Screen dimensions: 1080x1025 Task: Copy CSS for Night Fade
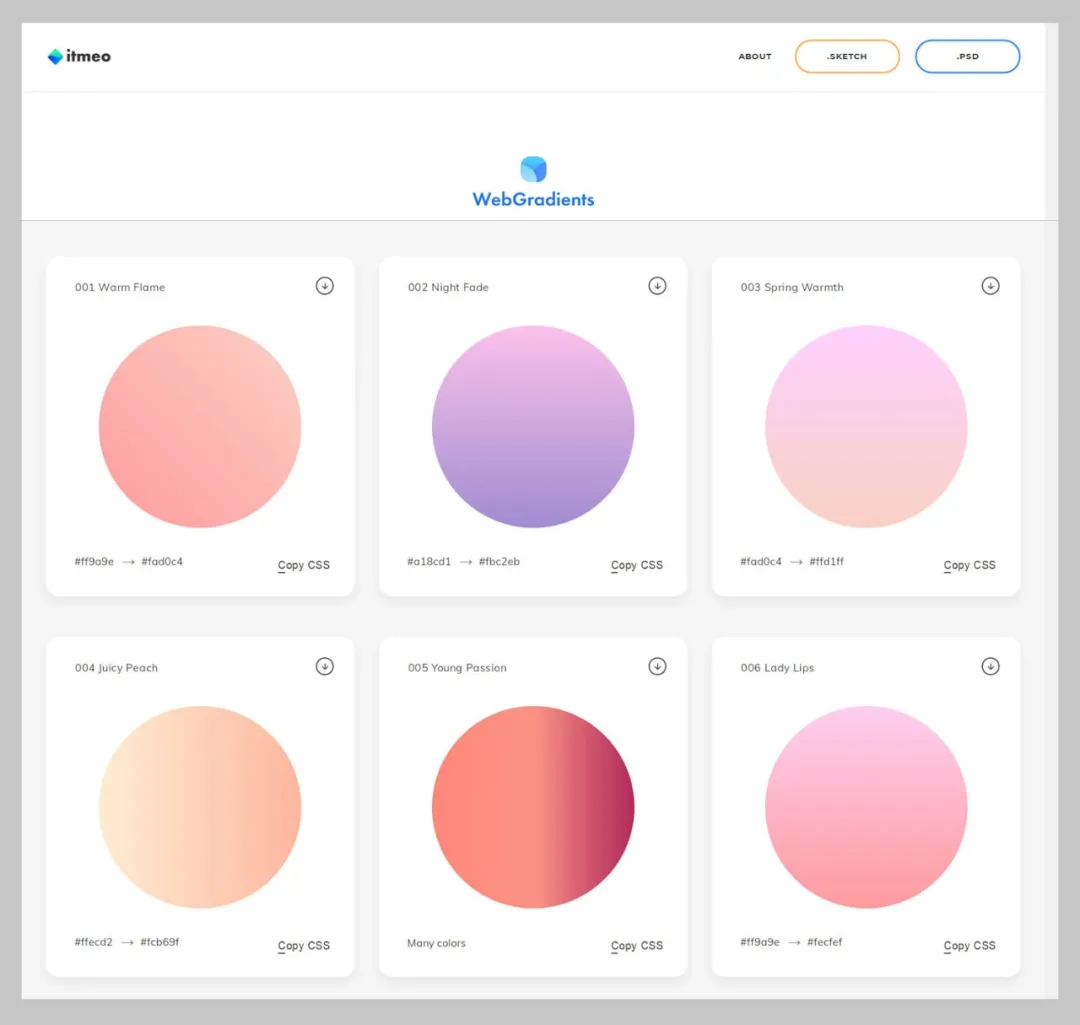(x=636, y=565)
